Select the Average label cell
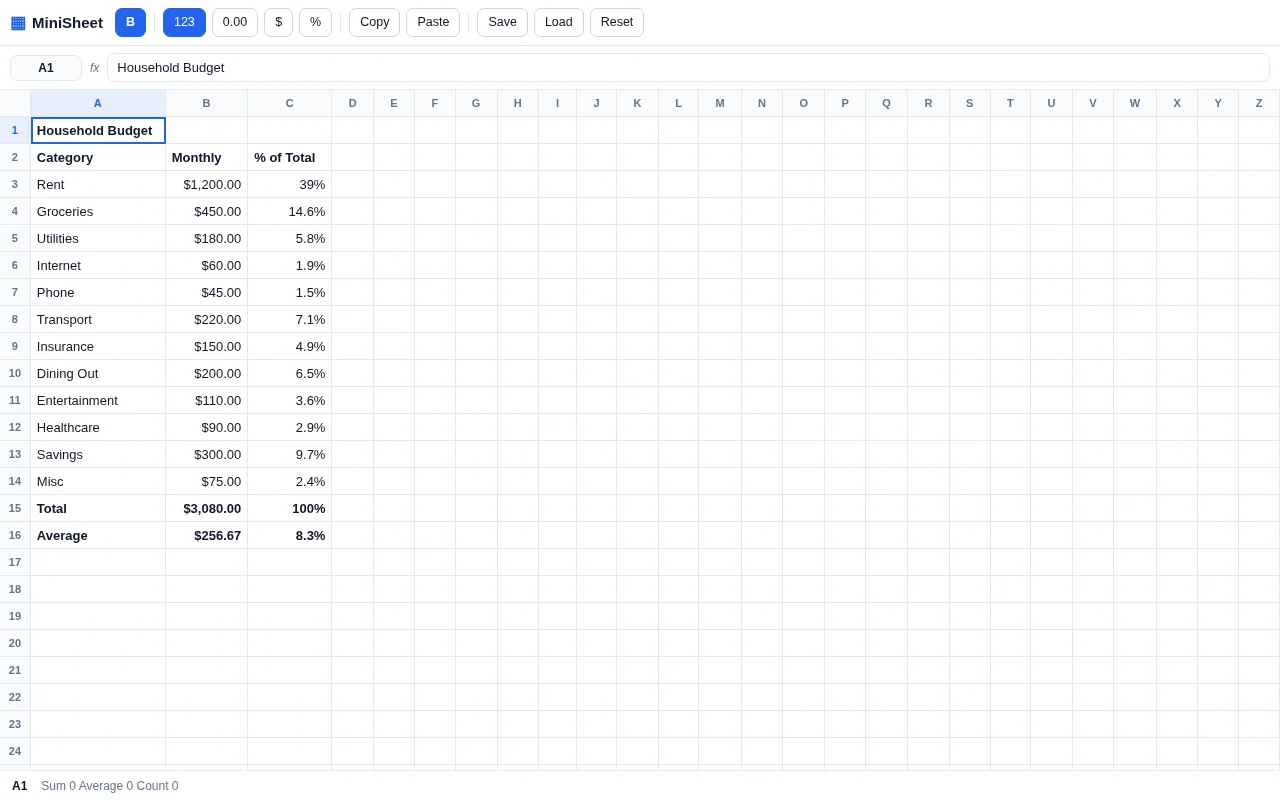Screen dimensions: 1280x800 (98, 535)
